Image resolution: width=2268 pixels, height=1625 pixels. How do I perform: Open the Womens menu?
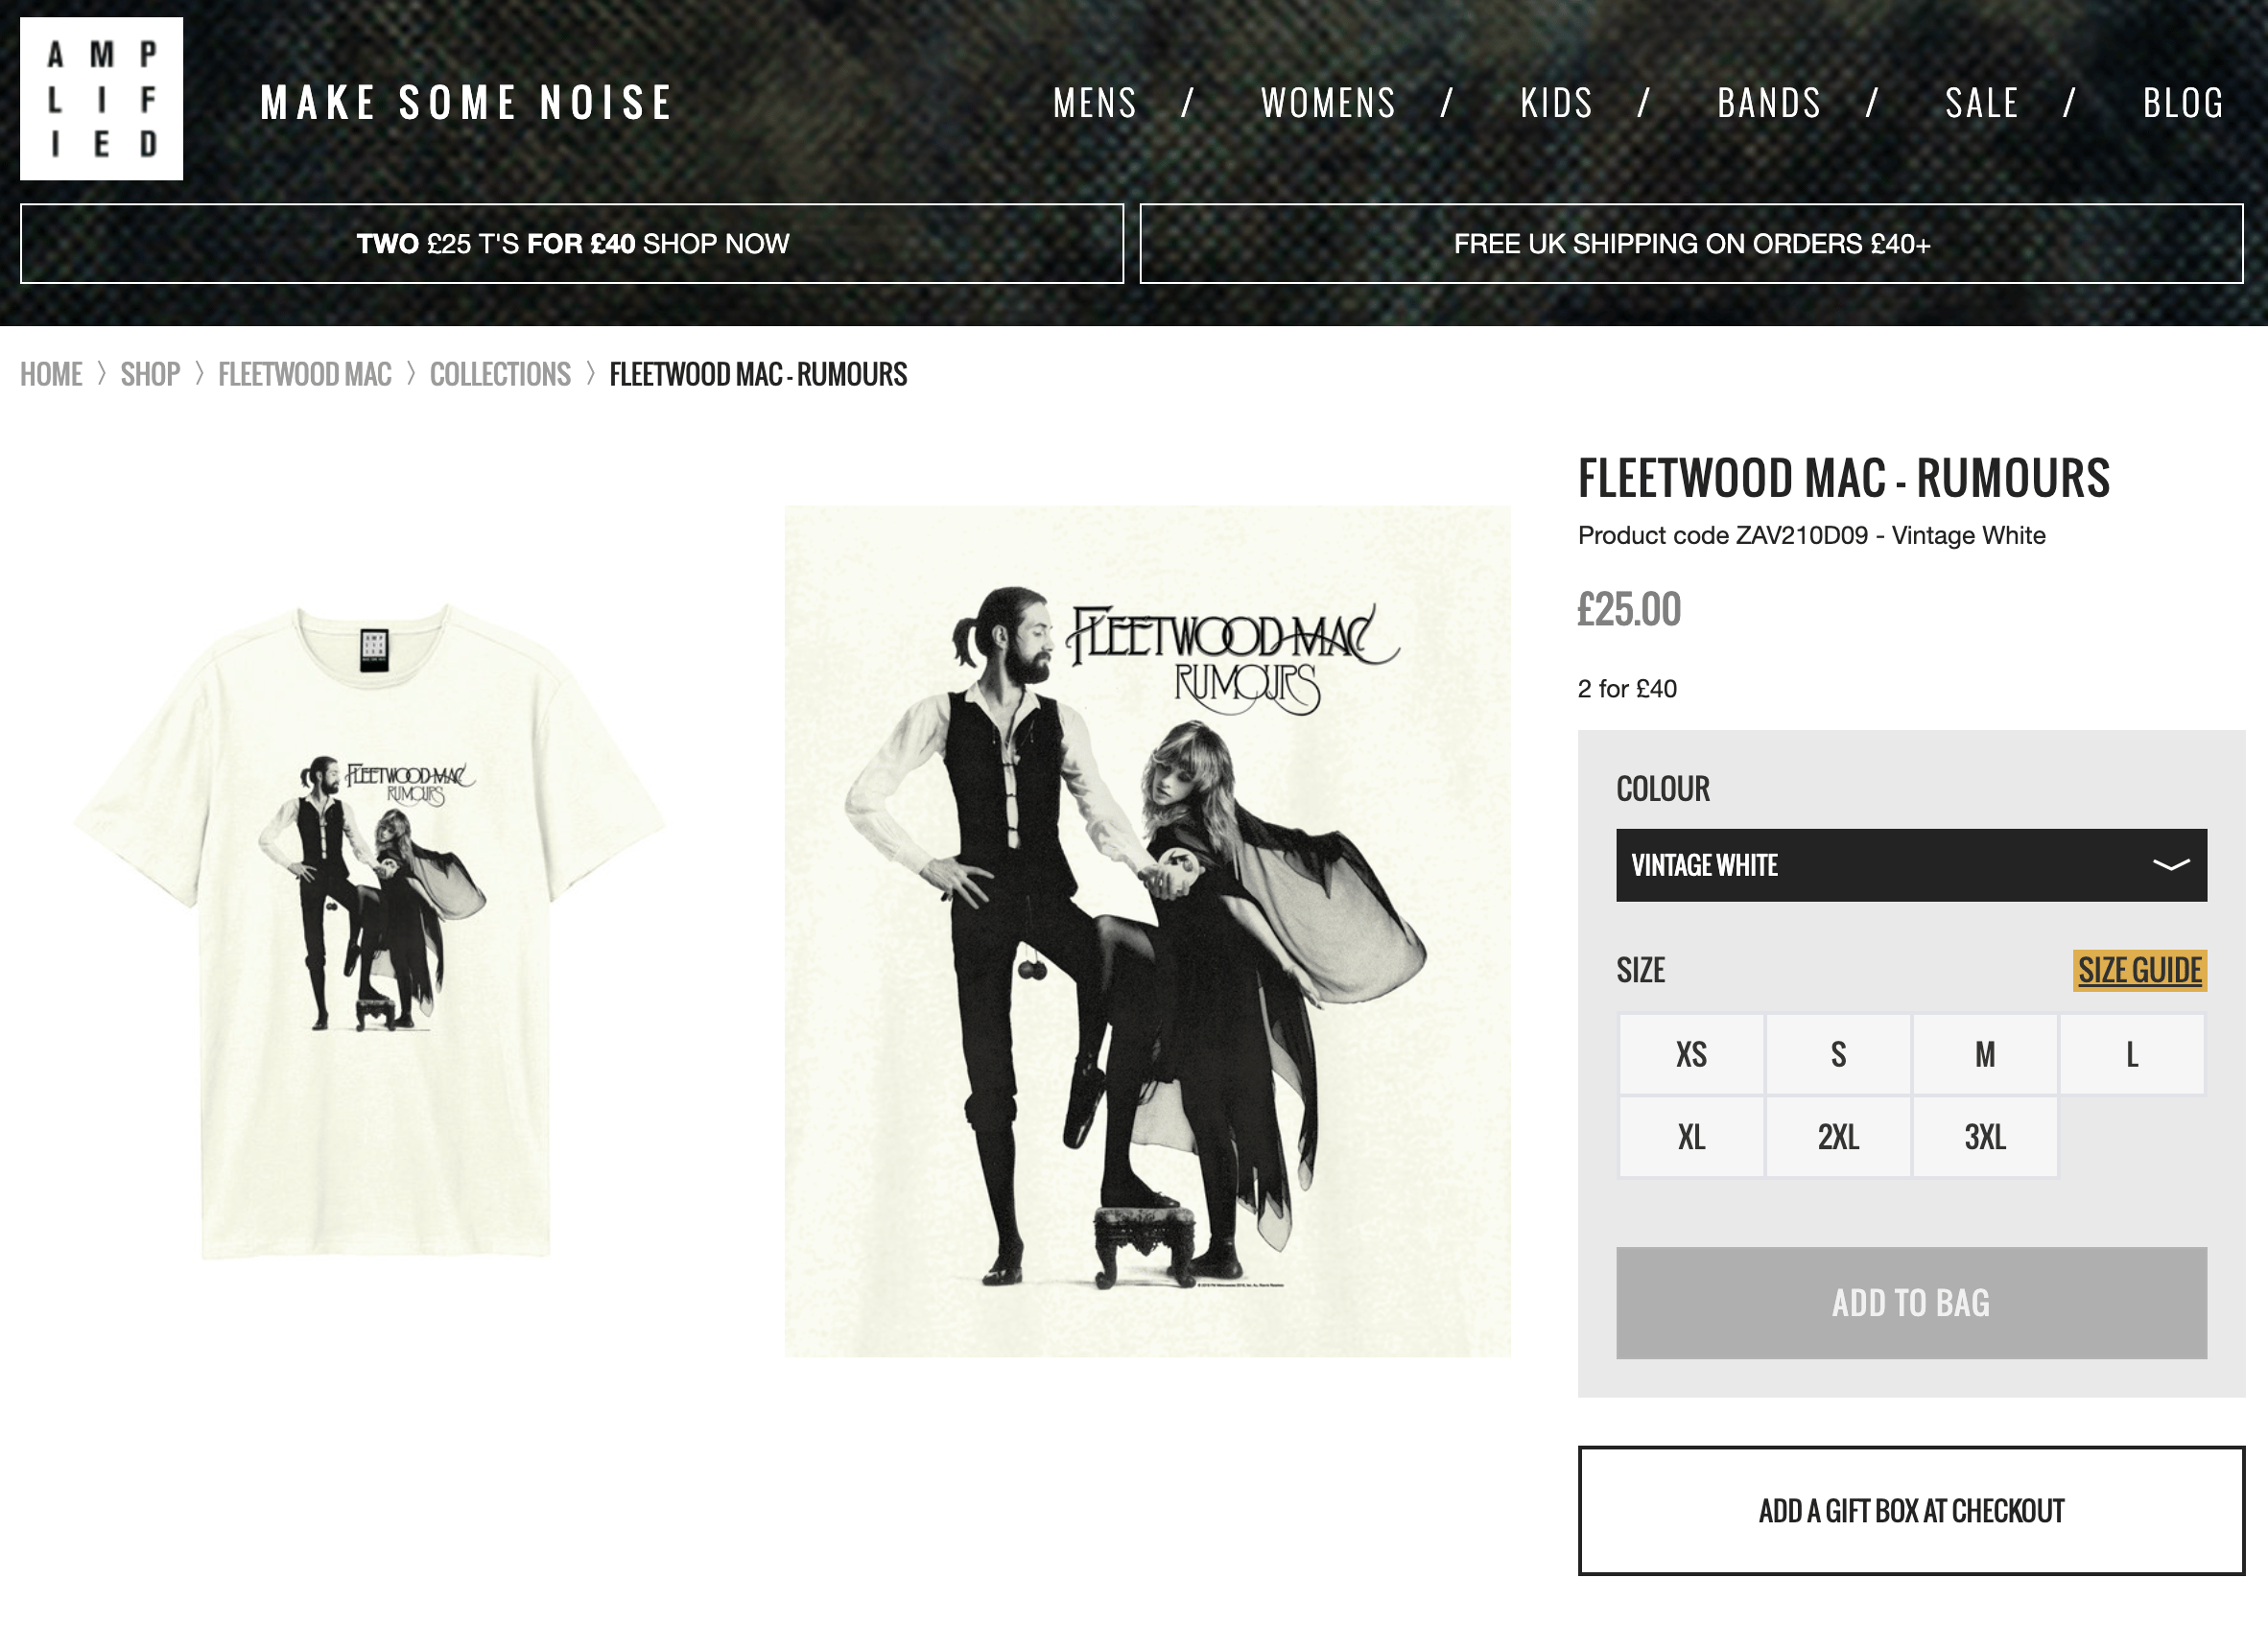click(x=1328, y=103)
